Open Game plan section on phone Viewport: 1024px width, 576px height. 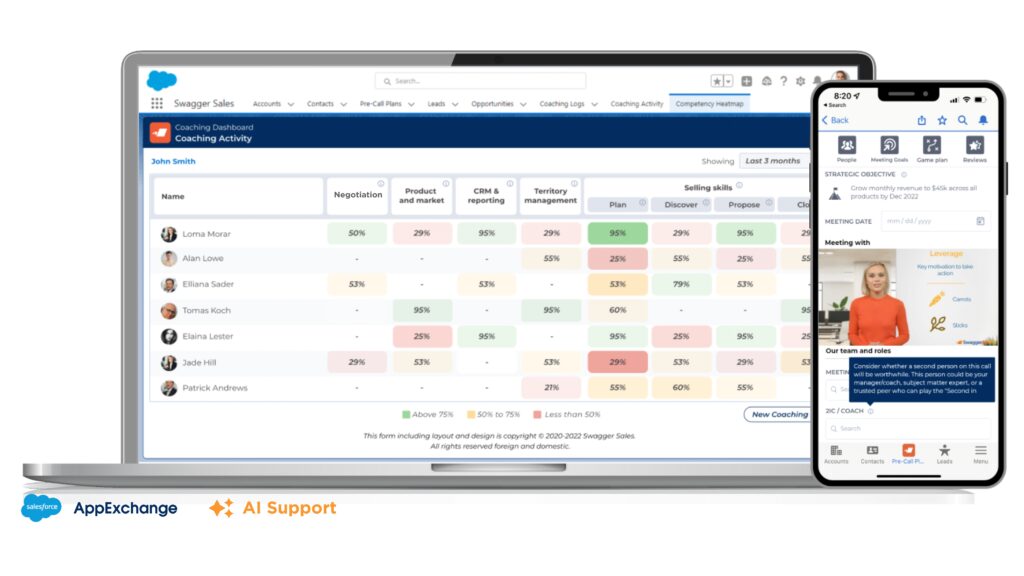point(932,149)
